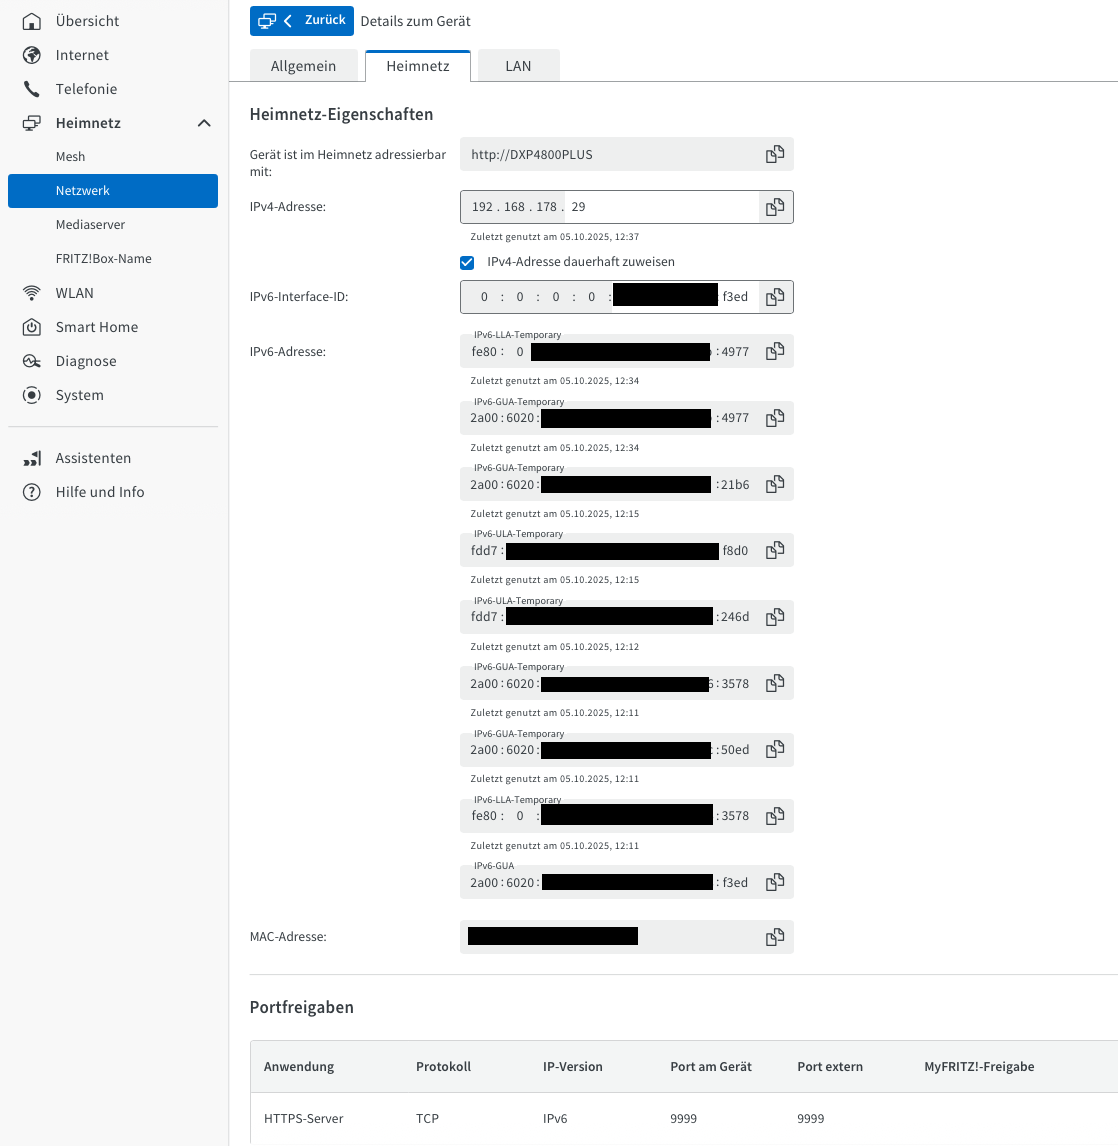The image size is (1118, 1146).
Task: Click the first IPv6 Interface-ID field
Action: 484,297
